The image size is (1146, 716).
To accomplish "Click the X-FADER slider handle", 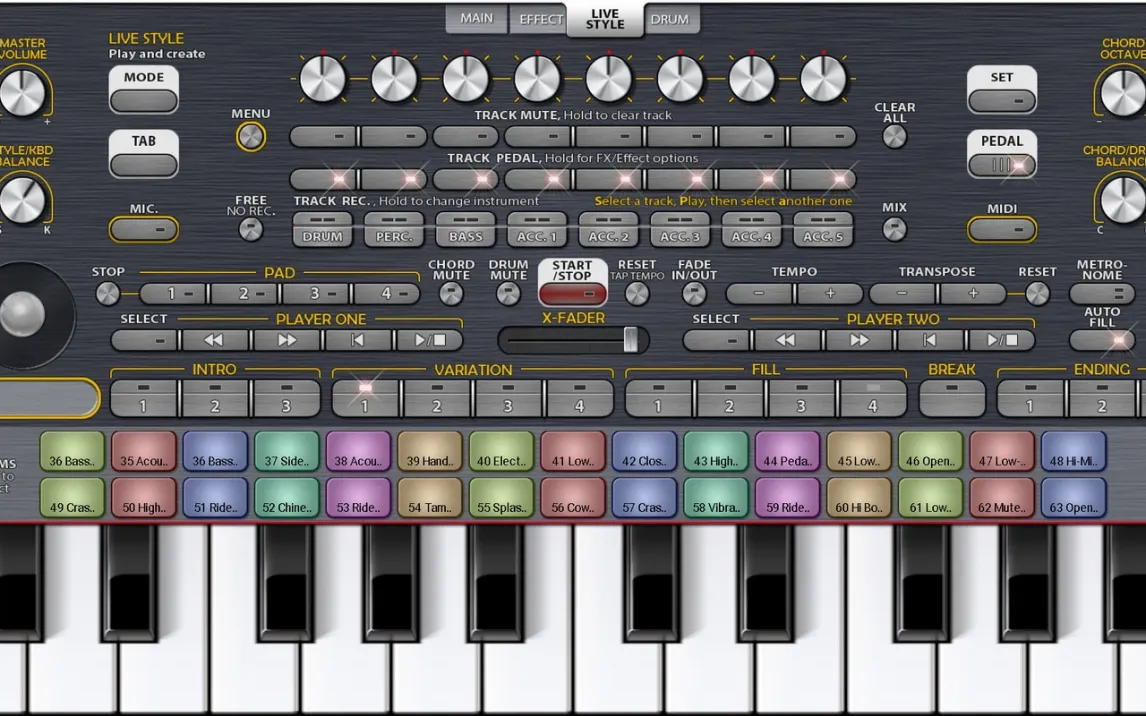I will click(x=630, y=340).
